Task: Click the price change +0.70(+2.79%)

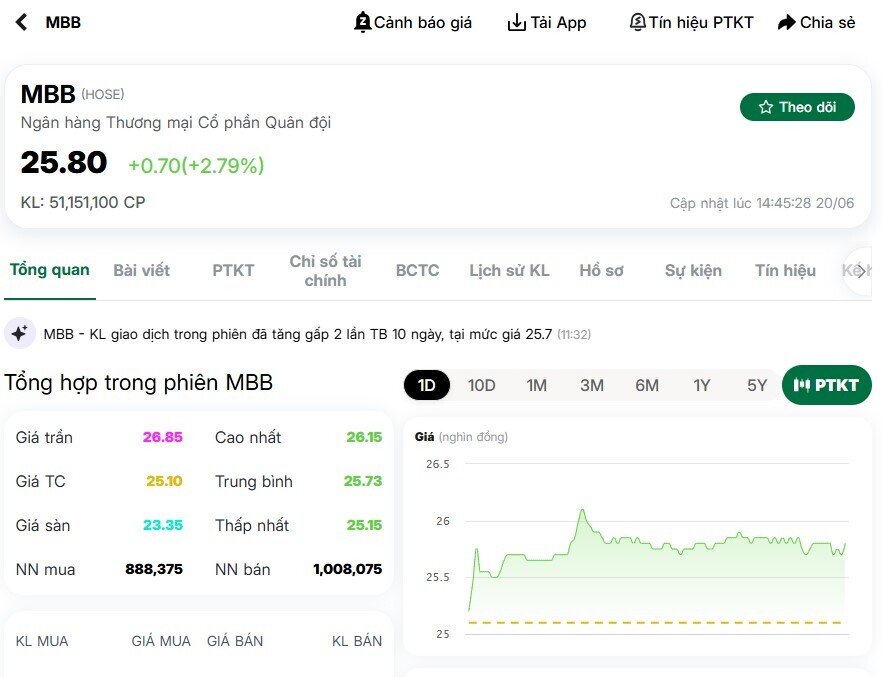Action: [196, 166]
